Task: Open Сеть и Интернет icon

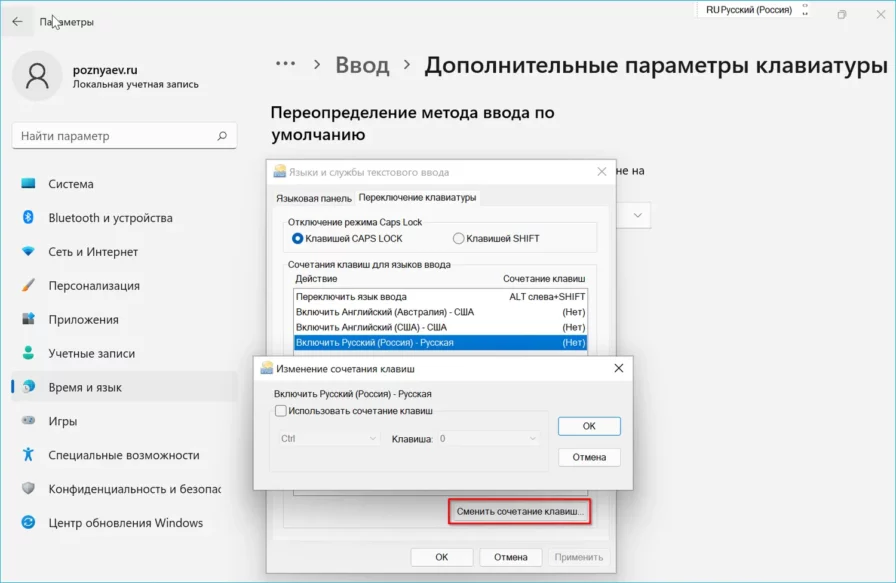Action: pos(28,251)
